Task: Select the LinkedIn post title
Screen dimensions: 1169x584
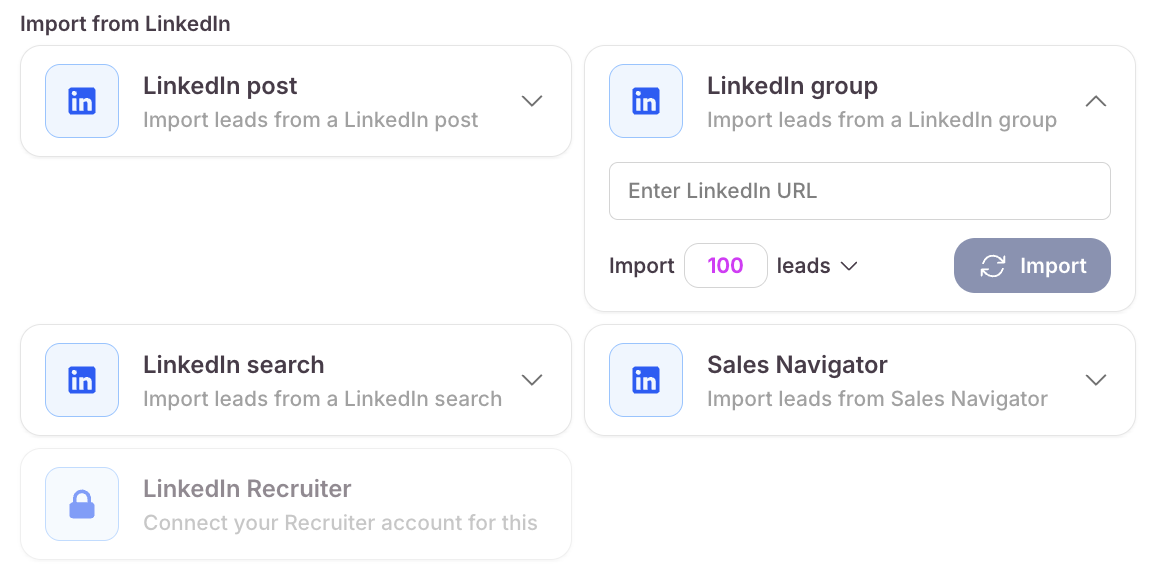Action: tap(220, 86)
